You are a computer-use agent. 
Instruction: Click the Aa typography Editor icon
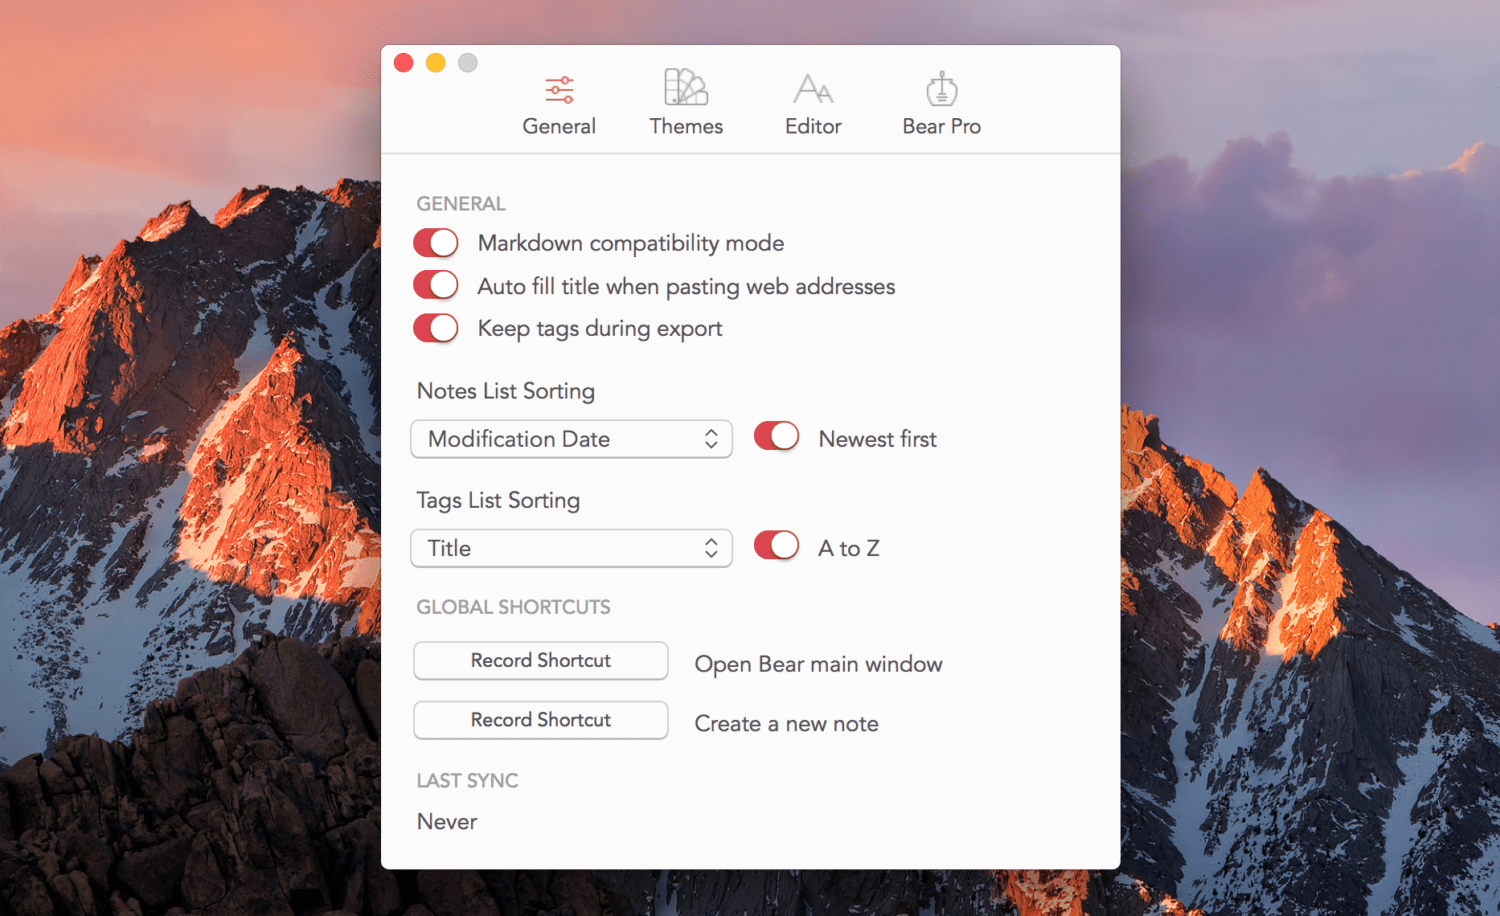(x=813, y=89)
